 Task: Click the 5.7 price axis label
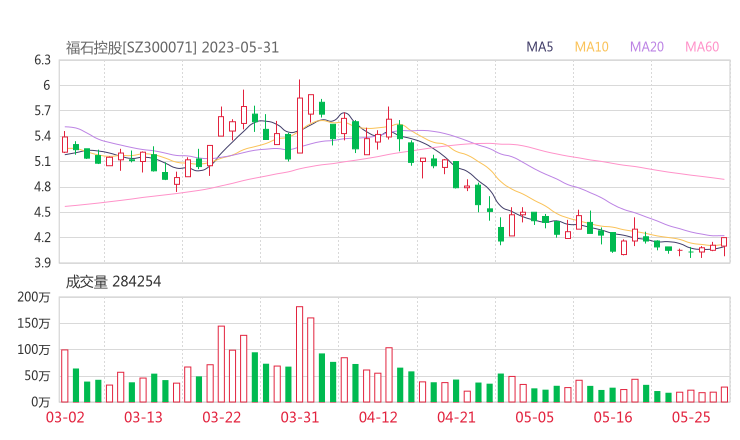[42, 111]
